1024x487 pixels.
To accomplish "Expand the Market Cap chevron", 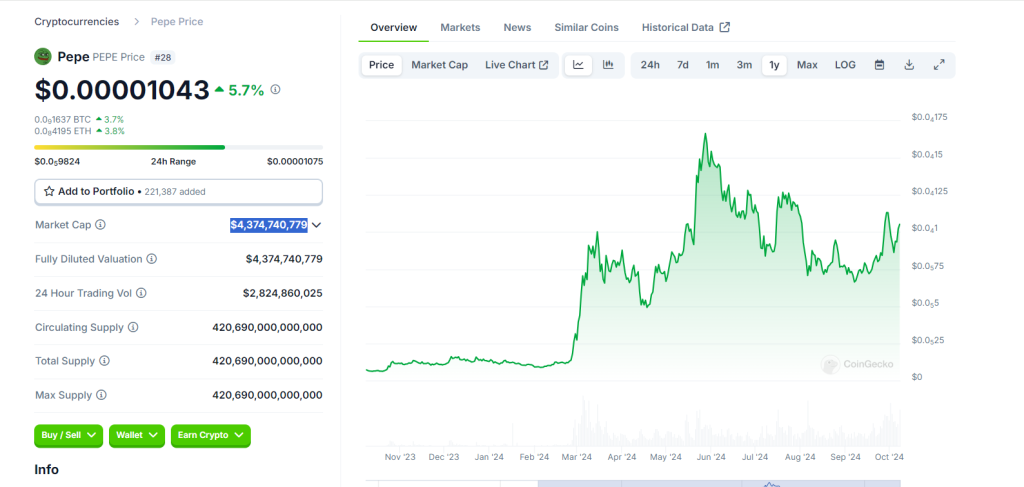I will [x=317, y=225].
